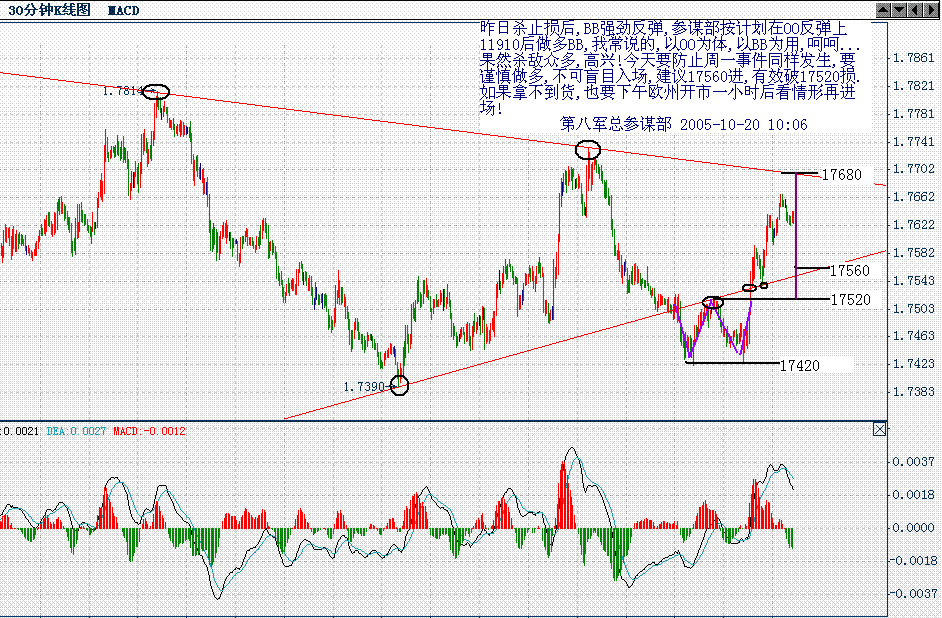Viewport: 942px width, 618px height.
Task: Click the 1.7423 price axis value
Action: pyautogui.click(x=914, y=364)
